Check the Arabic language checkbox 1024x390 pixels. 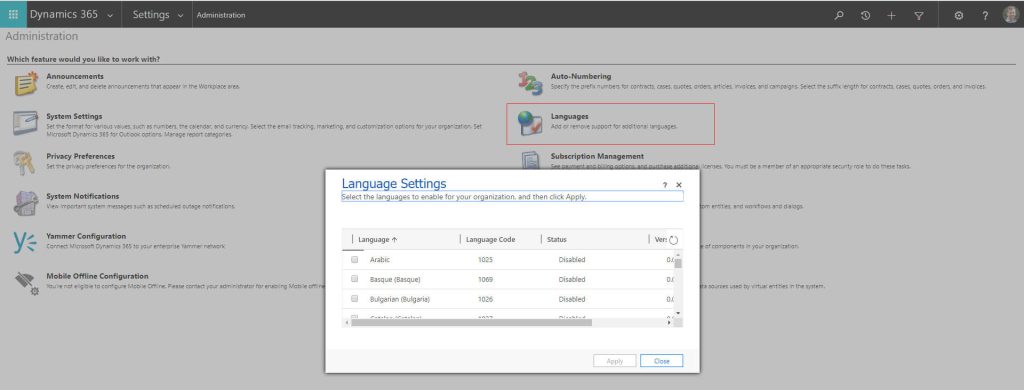[355, 259]
